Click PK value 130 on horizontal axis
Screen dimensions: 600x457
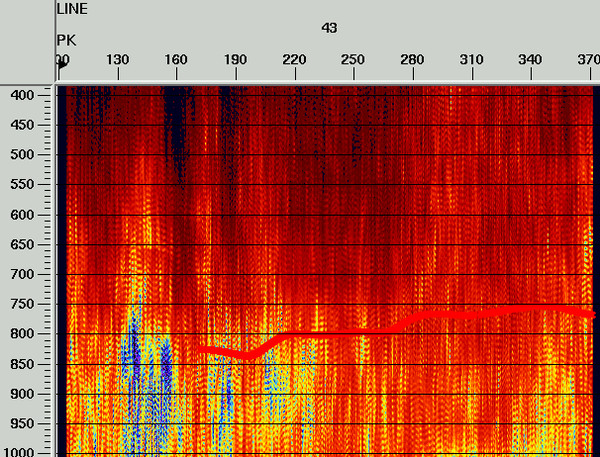tap(117, 59)
